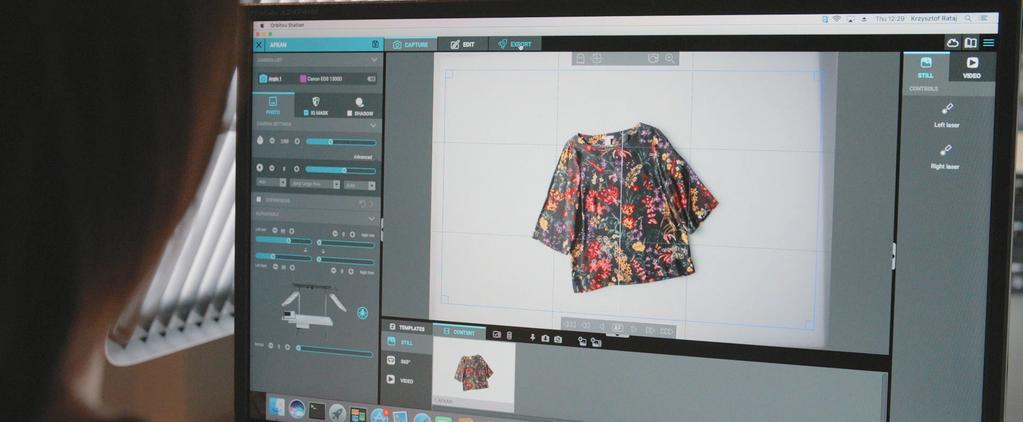Select STILL in the templates list
The image size is (1023, 422).
point(406,342)
